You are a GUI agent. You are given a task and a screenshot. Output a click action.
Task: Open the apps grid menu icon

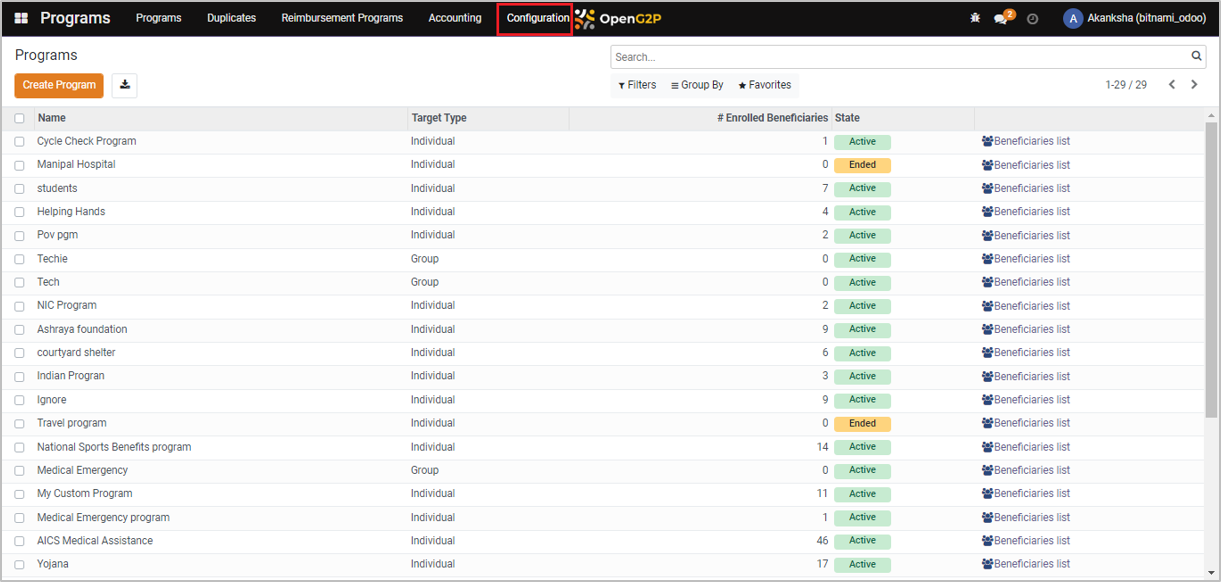pyautogui.click(x=21, y=18)
